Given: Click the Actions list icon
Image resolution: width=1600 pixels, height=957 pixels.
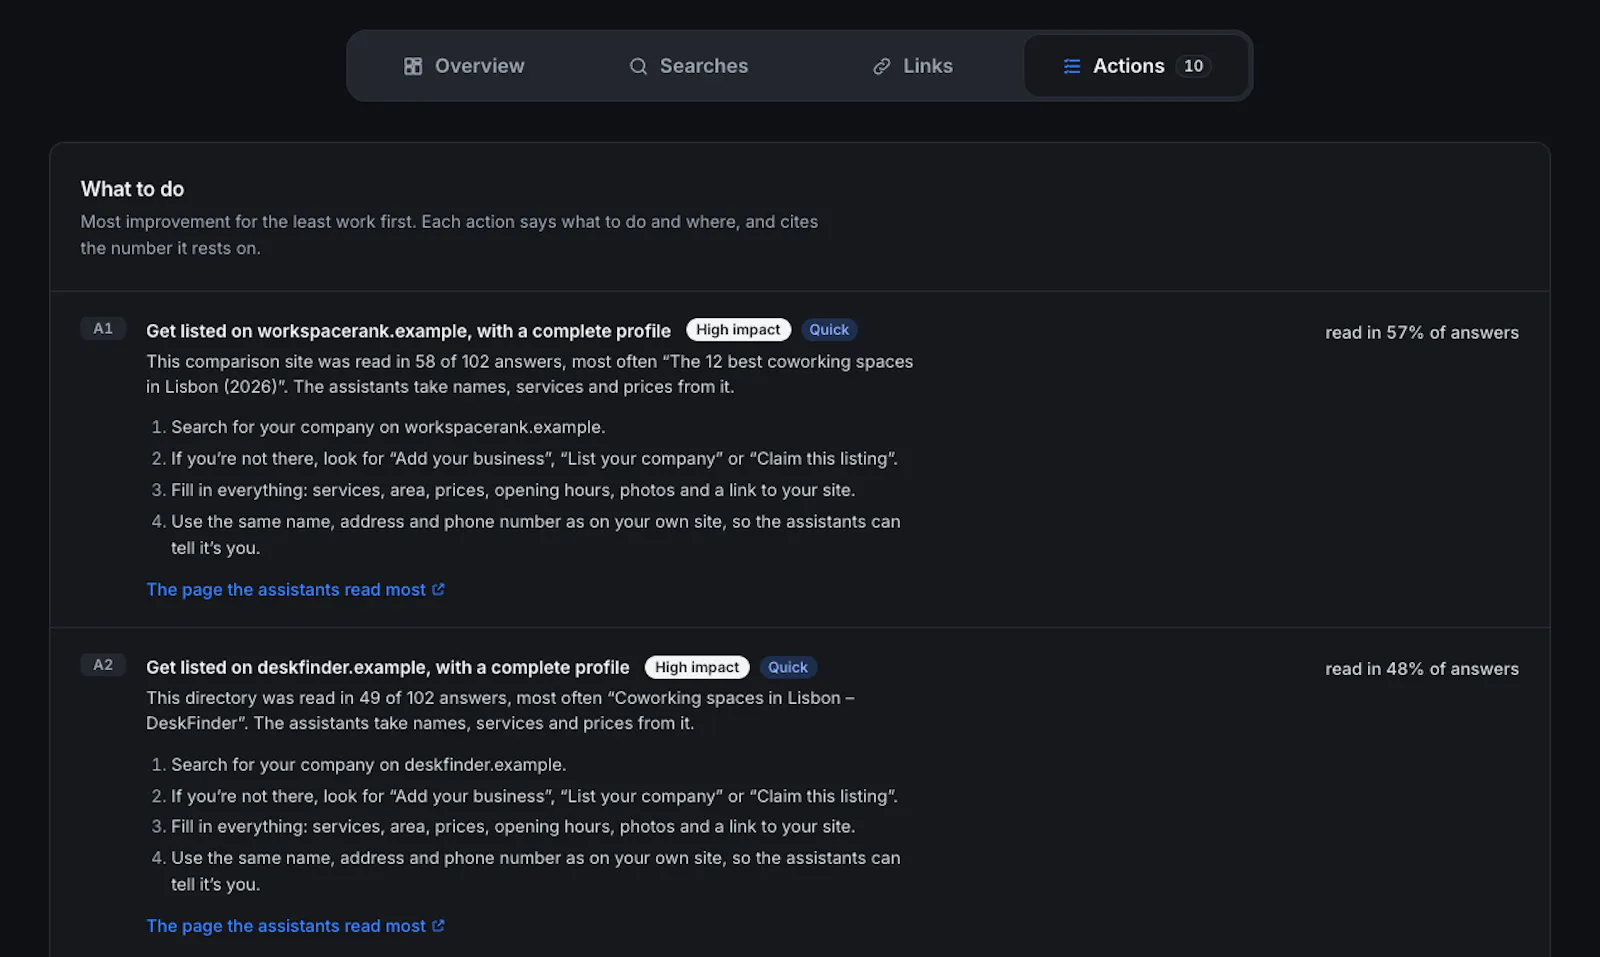Looking at the screenshot, I should (x=1072, y=66).
